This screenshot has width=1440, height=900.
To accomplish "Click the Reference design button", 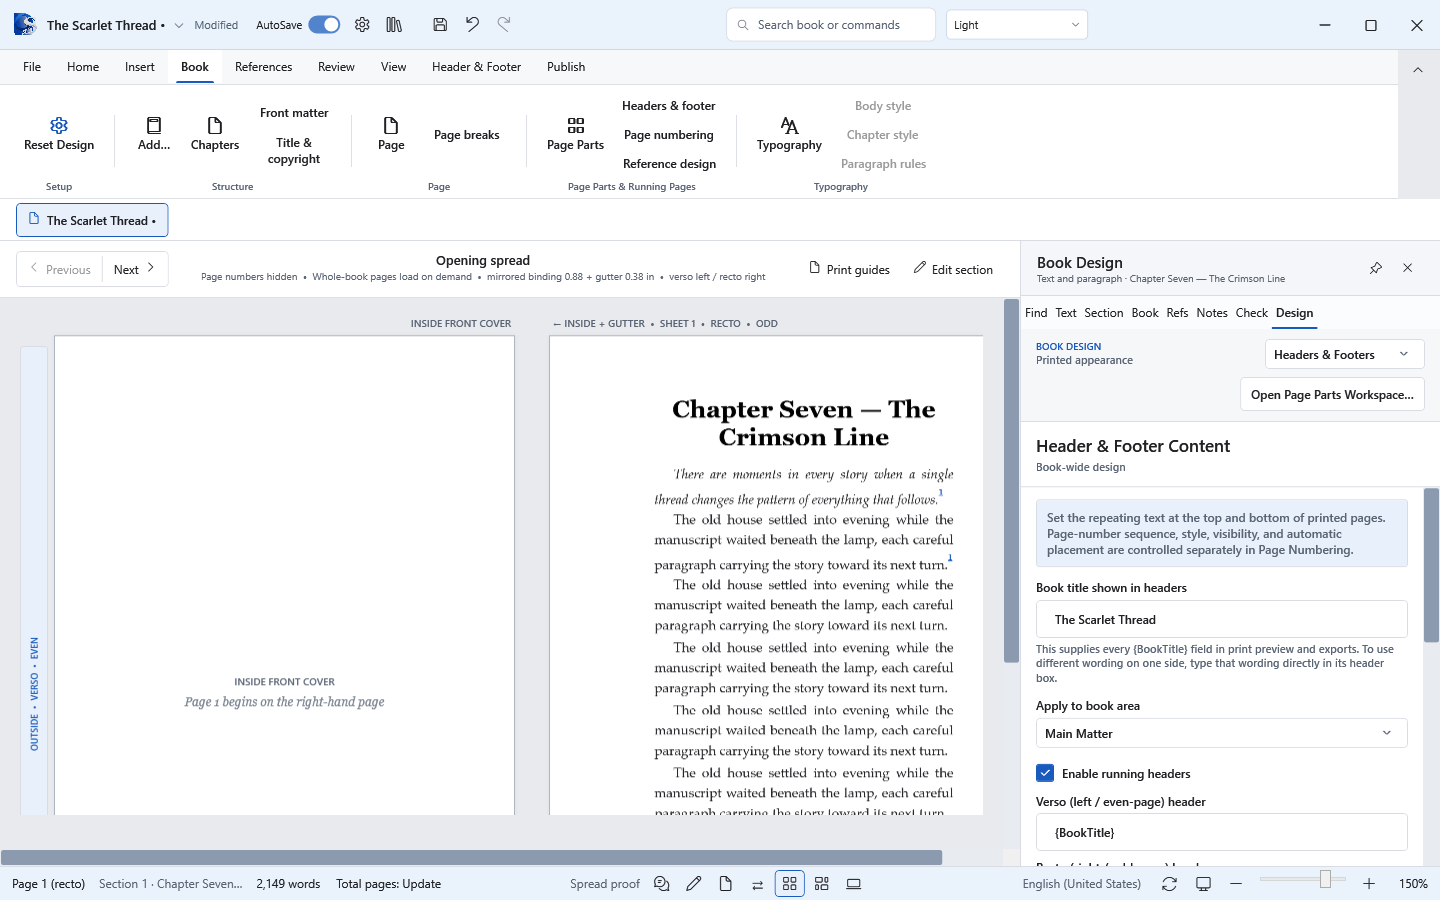I will [669, 164].
